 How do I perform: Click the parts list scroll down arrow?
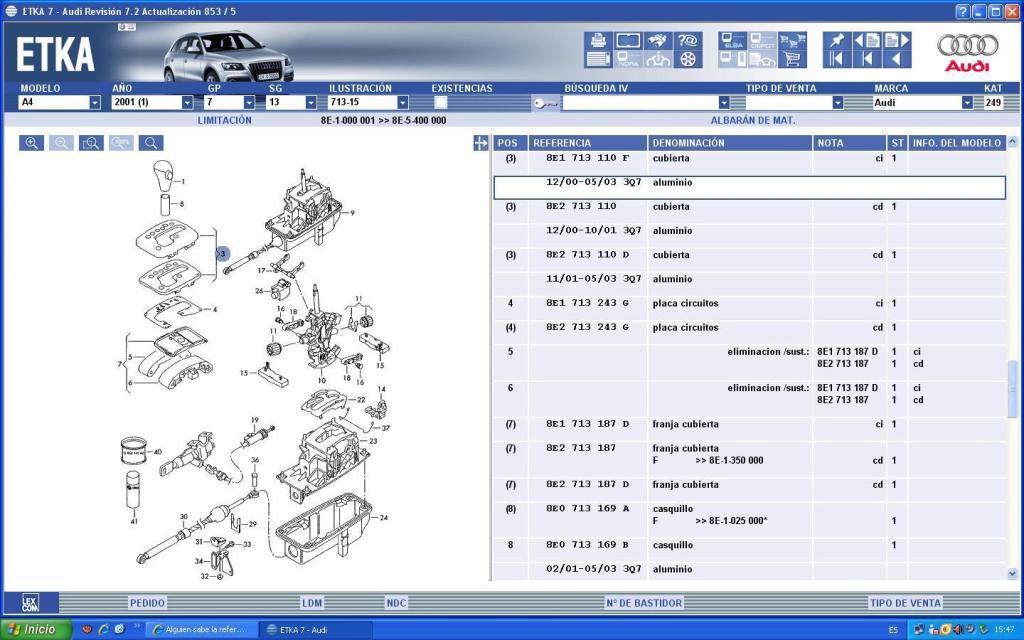click(x=1012, y=573)
